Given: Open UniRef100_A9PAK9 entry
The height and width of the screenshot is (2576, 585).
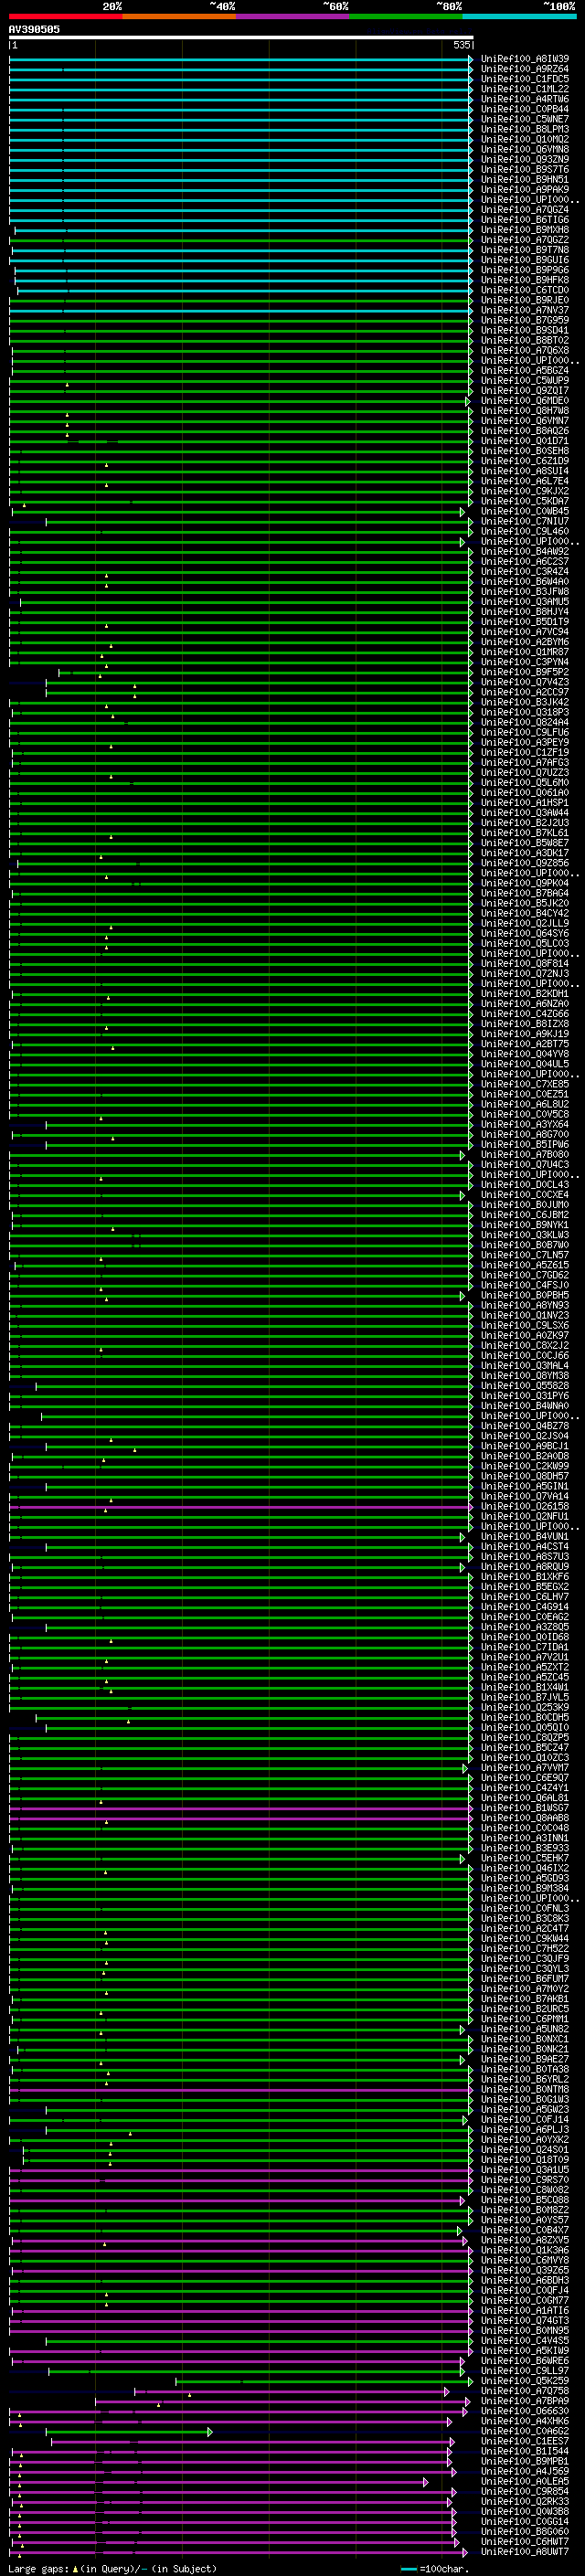Looking at the screenshot, I should 525,190.
